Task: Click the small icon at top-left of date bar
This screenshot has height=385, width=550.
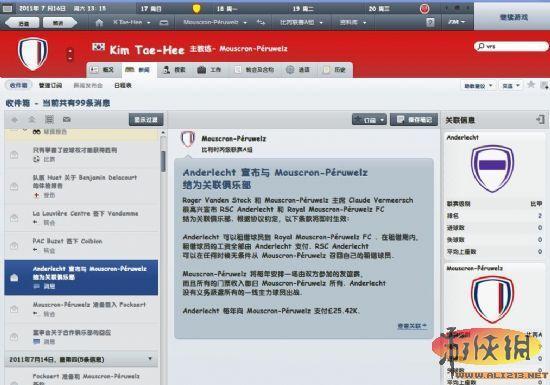Action: click(7, 8)
